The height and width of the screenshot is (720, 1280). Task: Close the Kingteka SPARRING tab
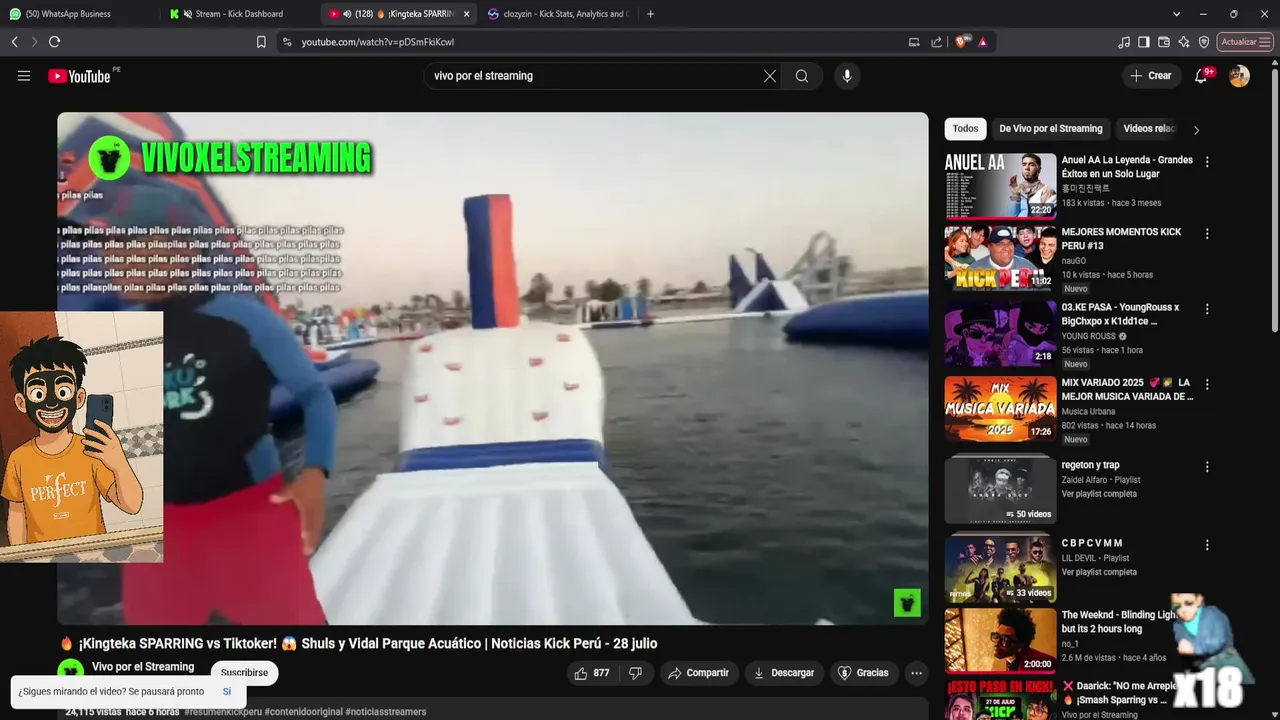[x=466, y=14]
